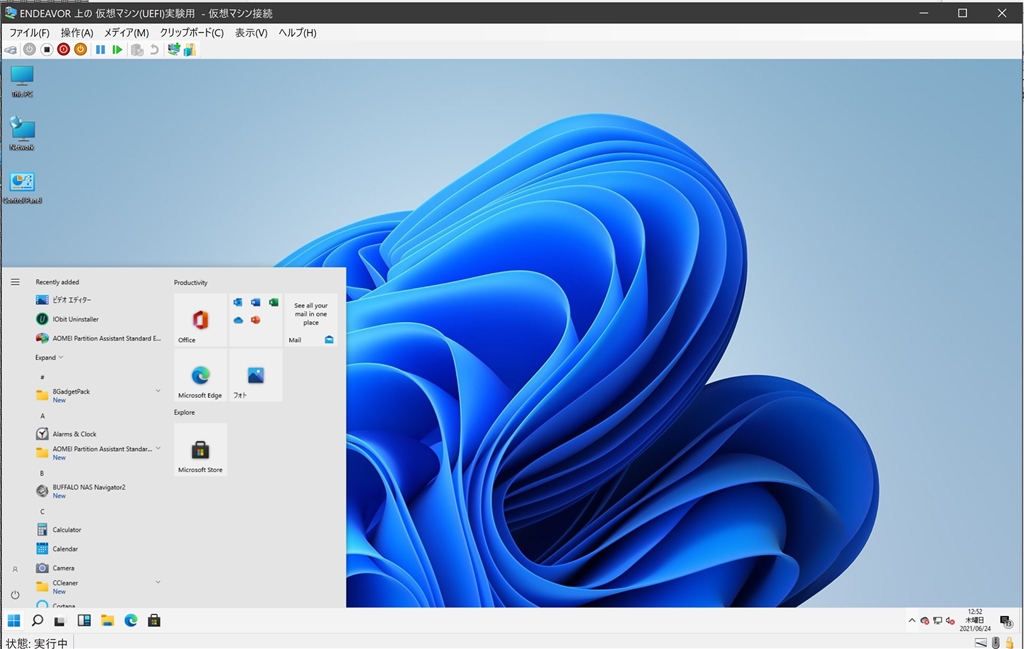Launch the Microsoft Edge tile
The width and height of the screenshot is (1024, 649).
tap(200, 375)
